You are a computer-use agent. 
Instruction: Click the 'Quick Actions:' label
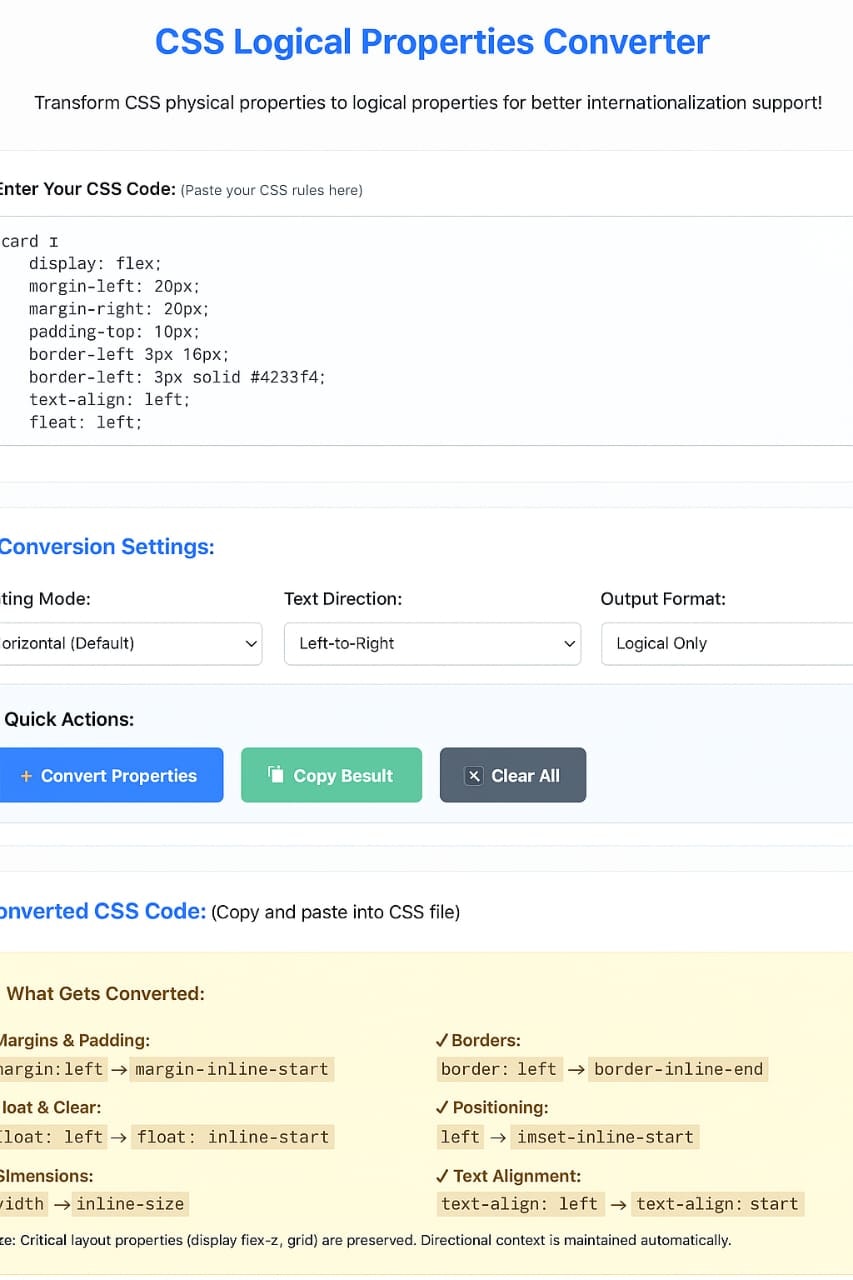(69, 719)
